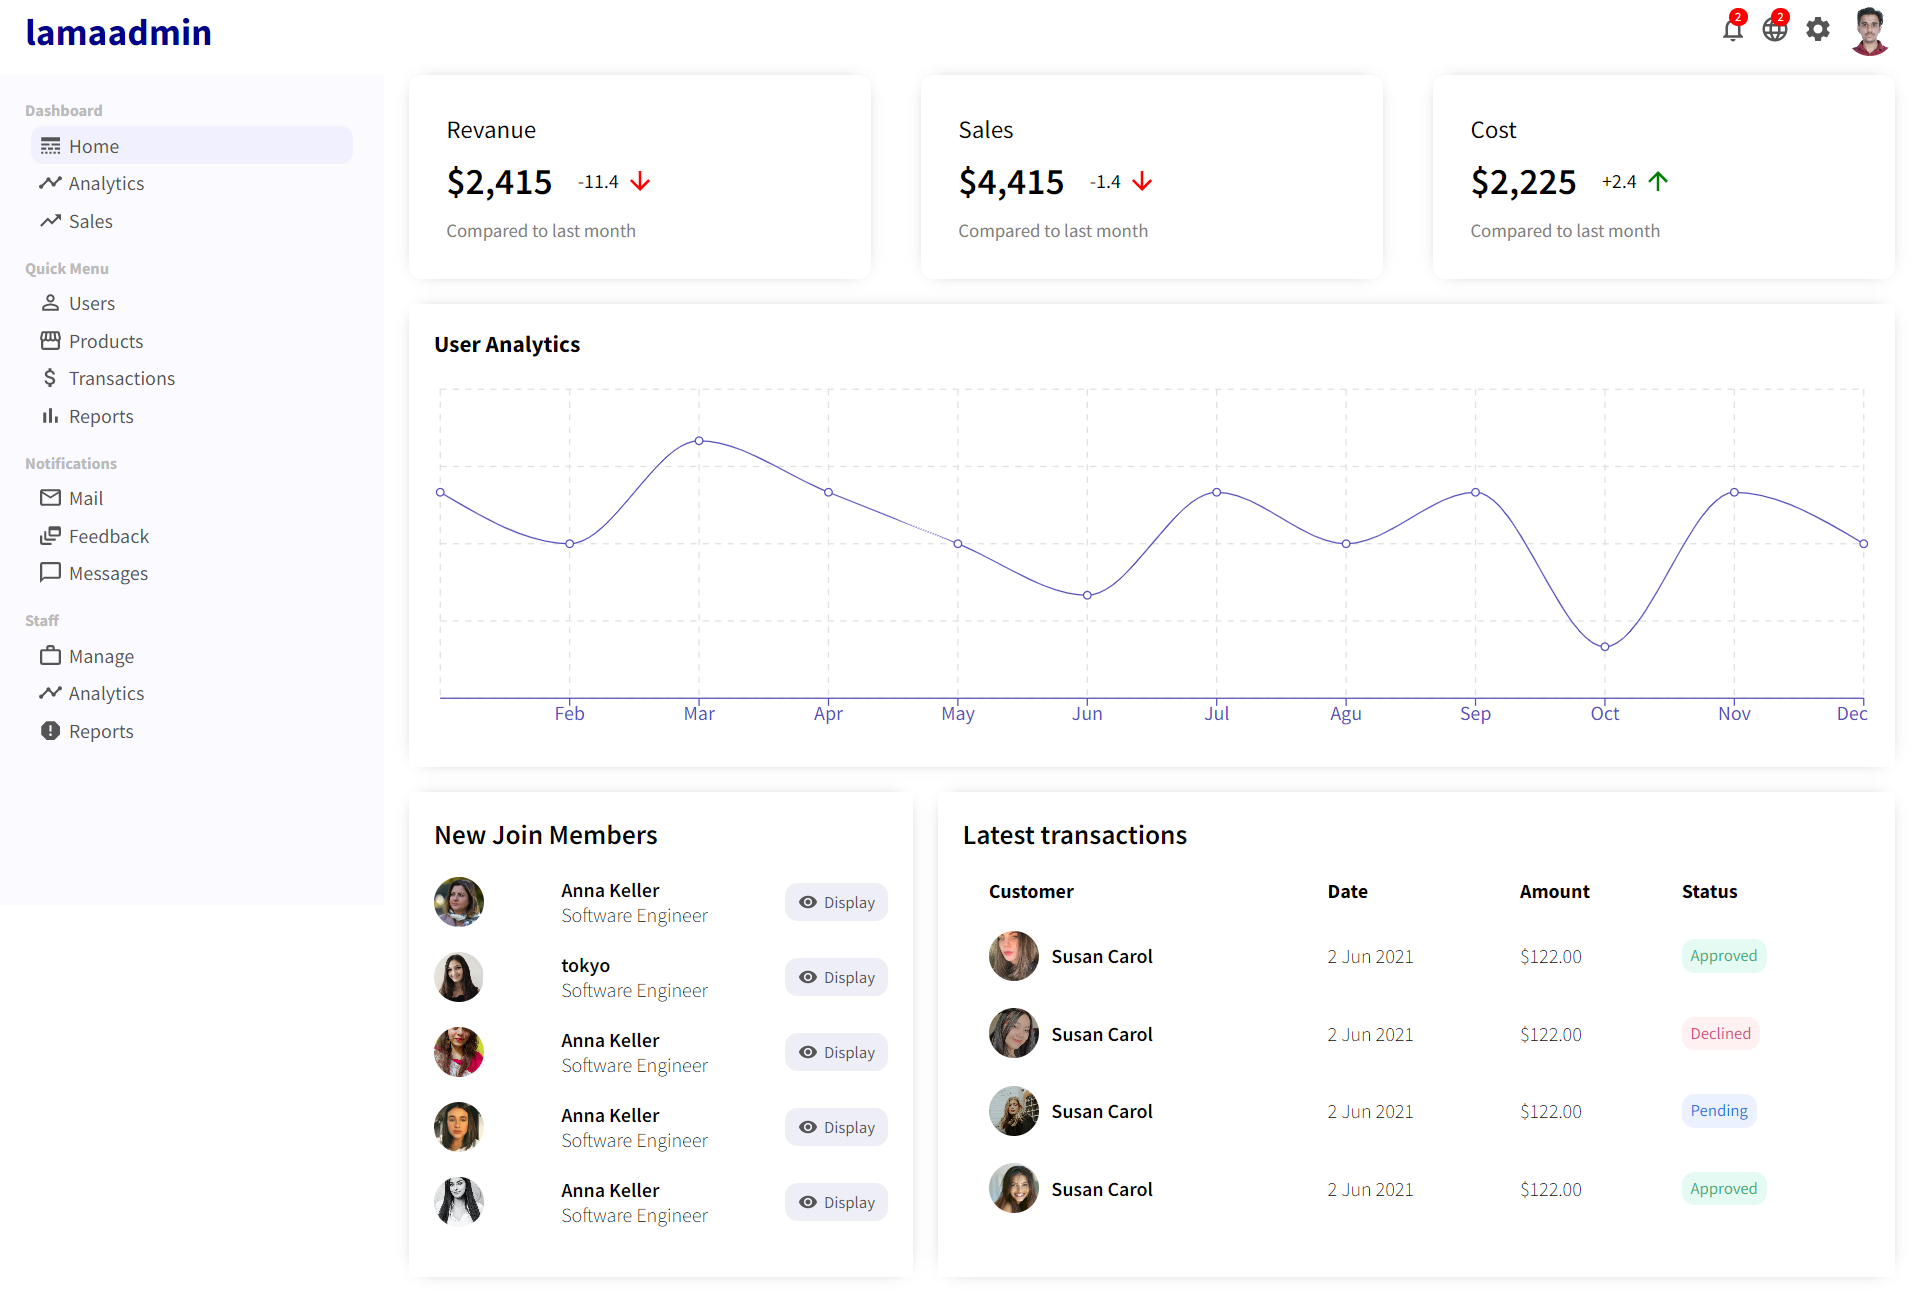The width and height of the screenshot is (1920, 1297).
Task: Click the avatar in the Declined row
Action: [x=1014, y=1033]
